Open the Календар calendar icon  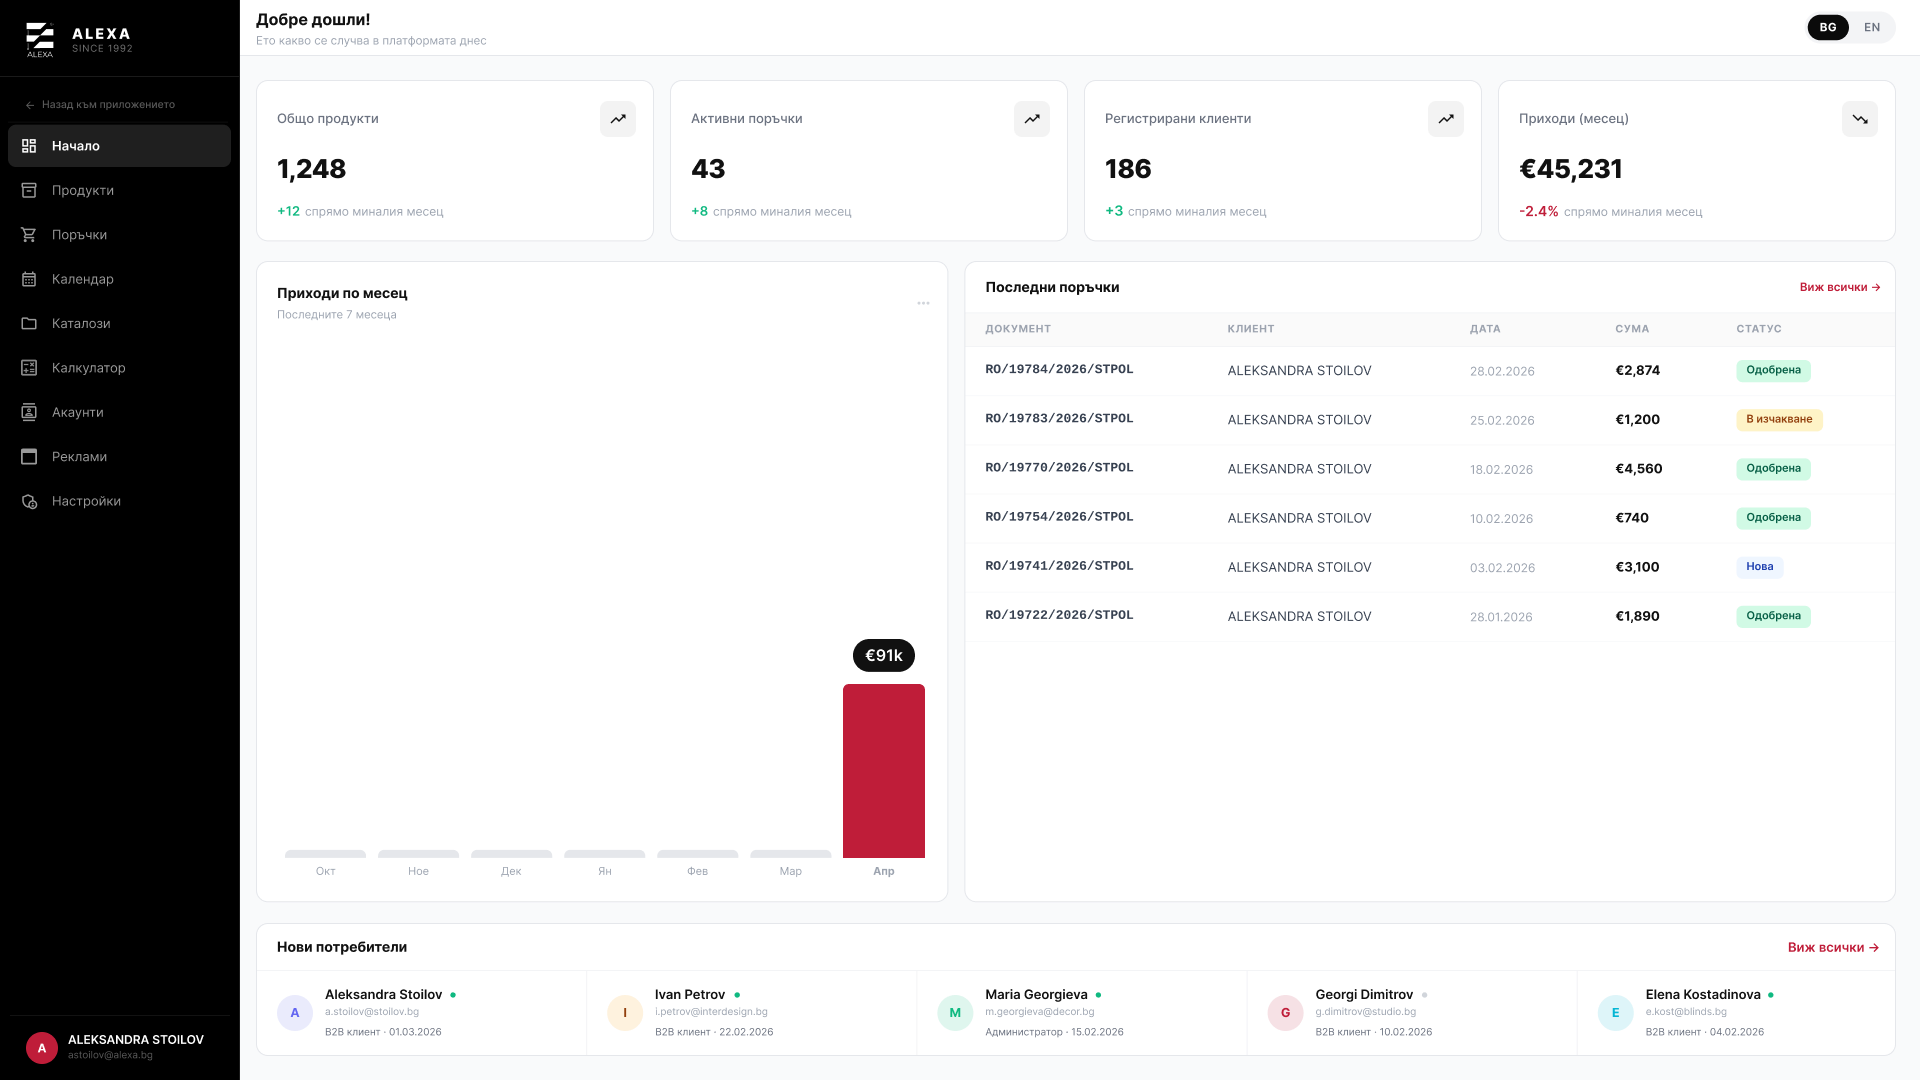29,279
